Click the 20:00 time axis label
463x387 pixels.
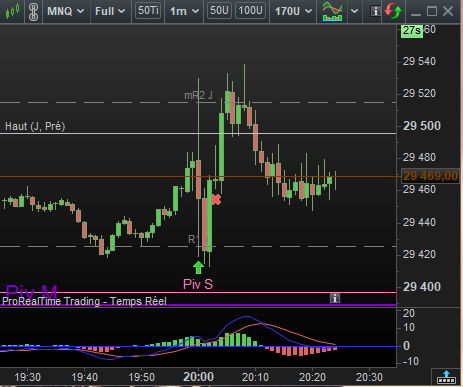click(198, 377)
